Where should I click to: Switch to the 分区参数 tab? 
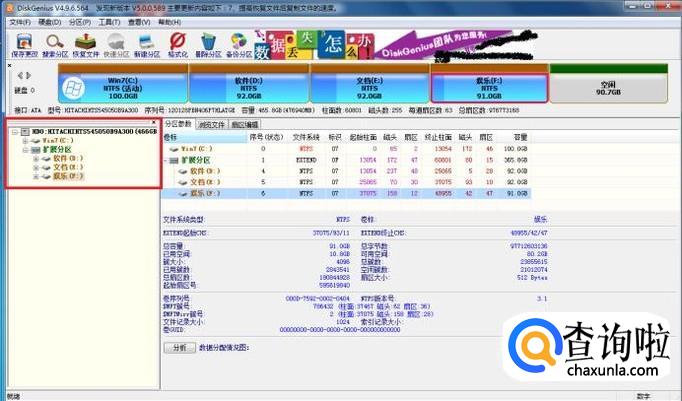tap(178, 124)
